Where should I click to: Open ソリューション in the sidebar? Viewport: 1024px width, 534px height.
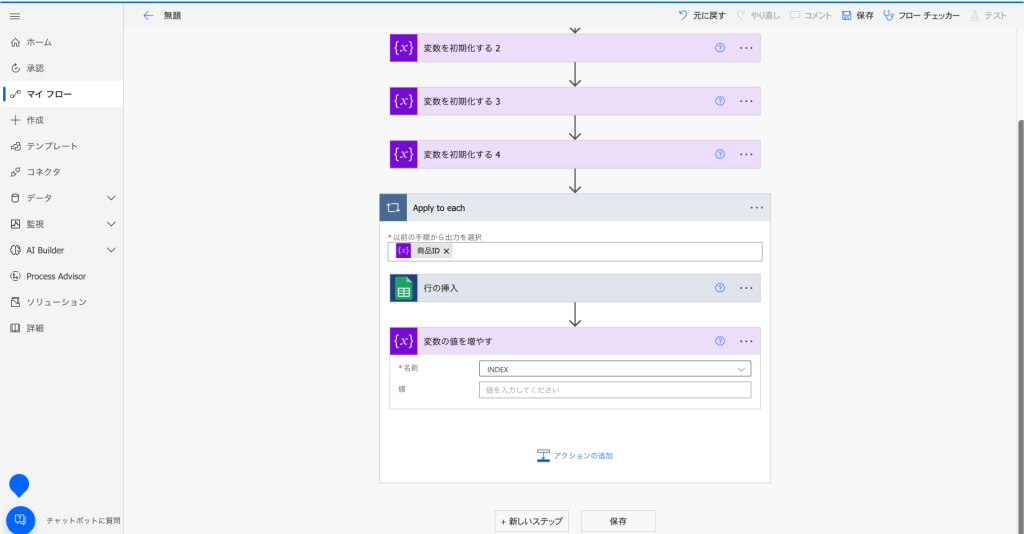pos(61,302)
